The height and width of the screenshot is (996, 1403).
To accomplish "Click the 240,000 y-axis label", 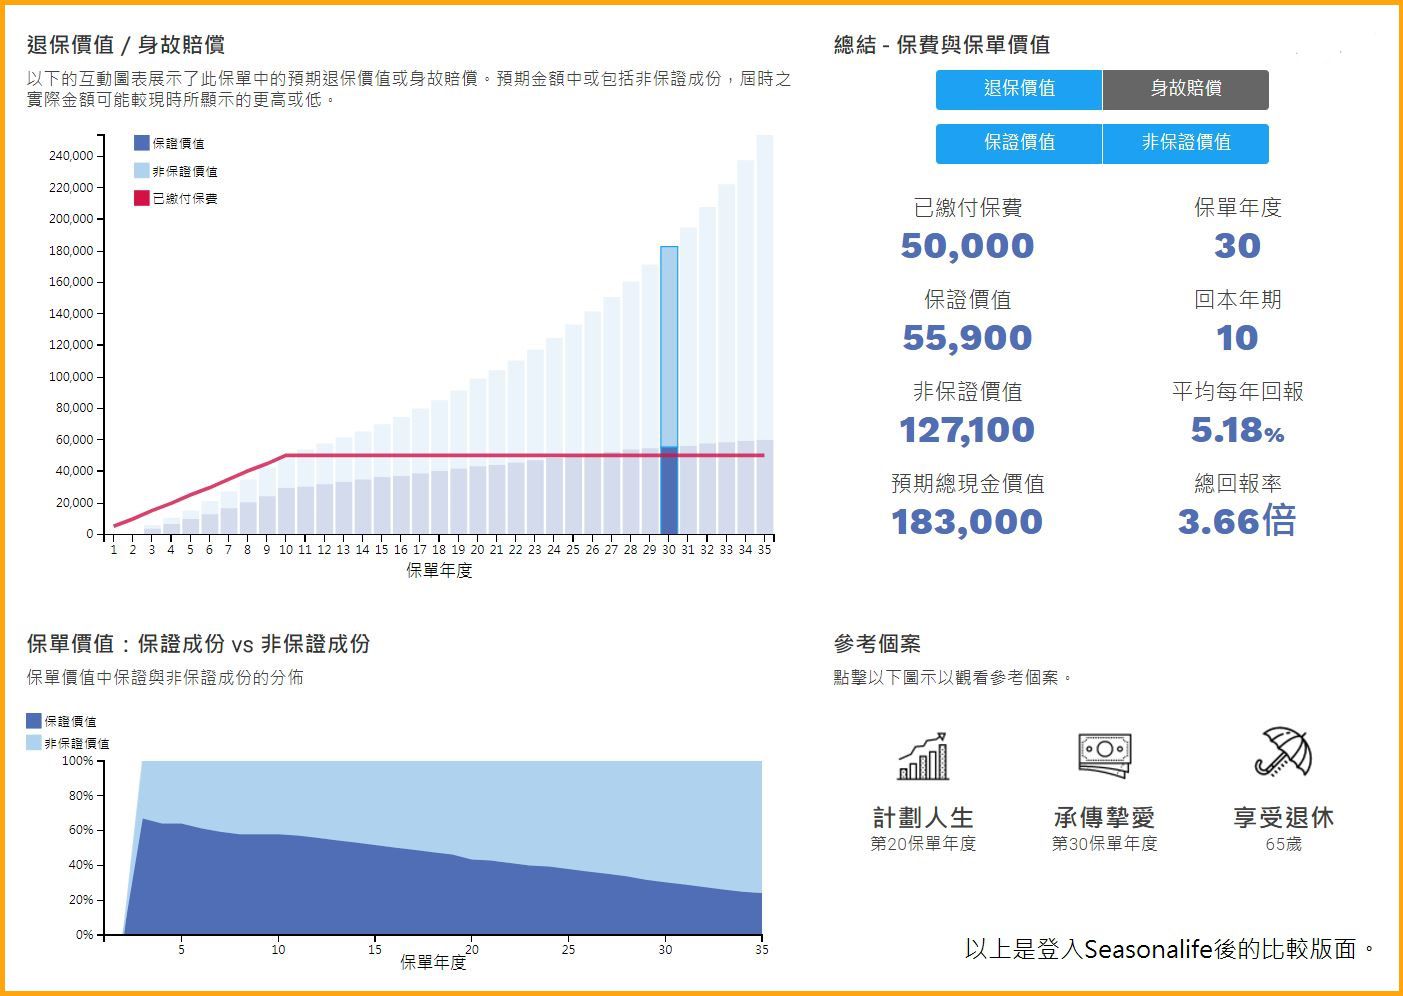I will tap(71, 156).
